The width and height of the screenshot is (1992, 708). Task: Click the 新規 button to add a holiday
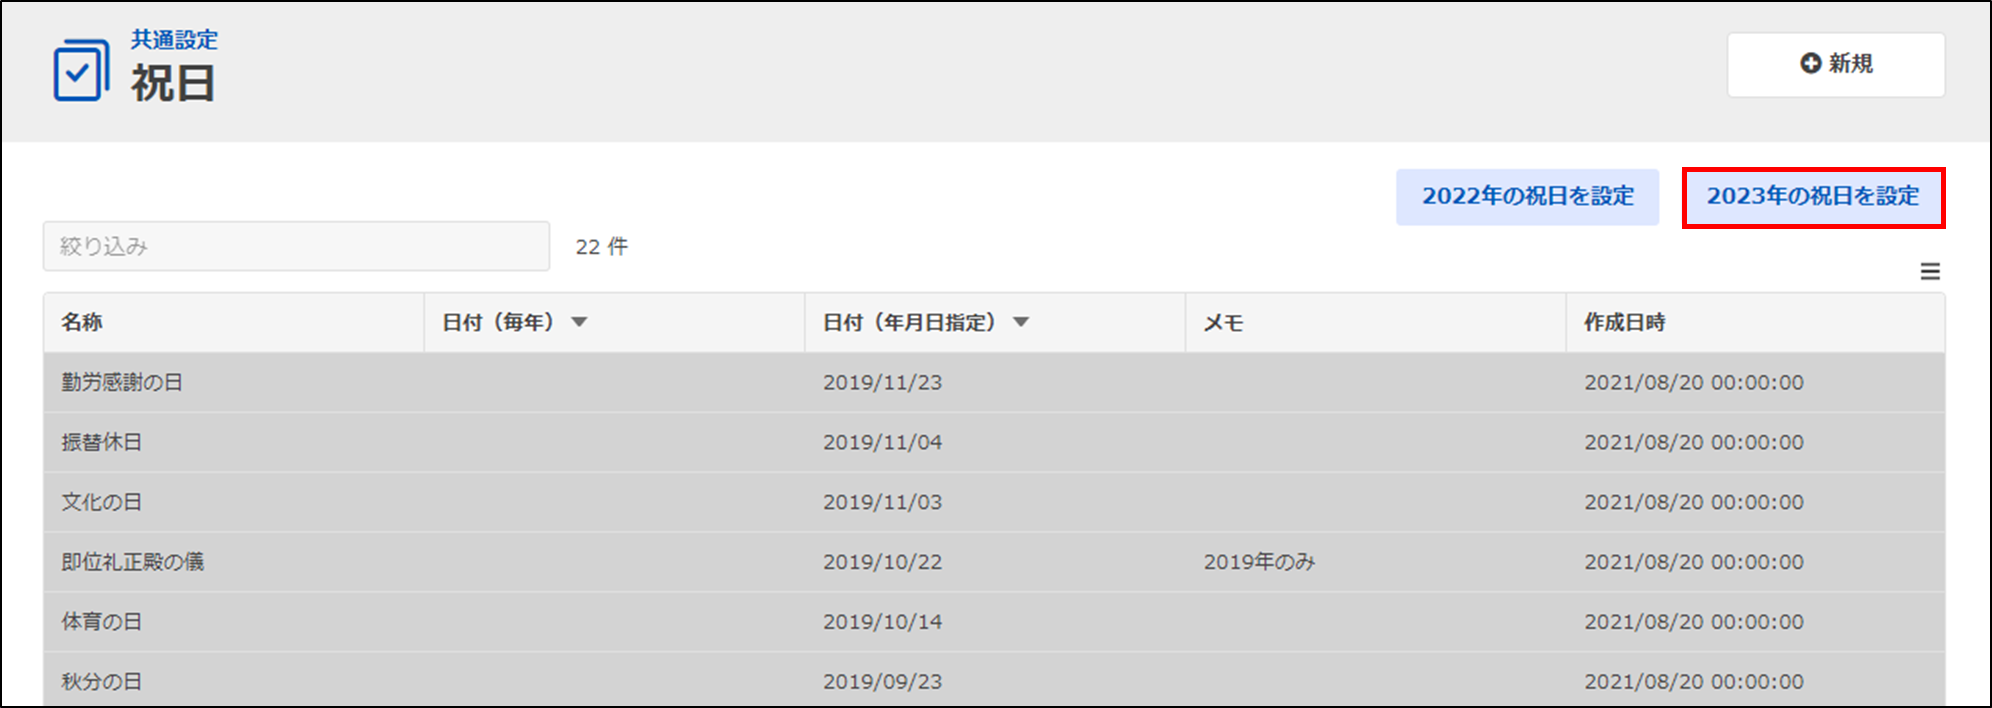click(x=1835, y=64)
